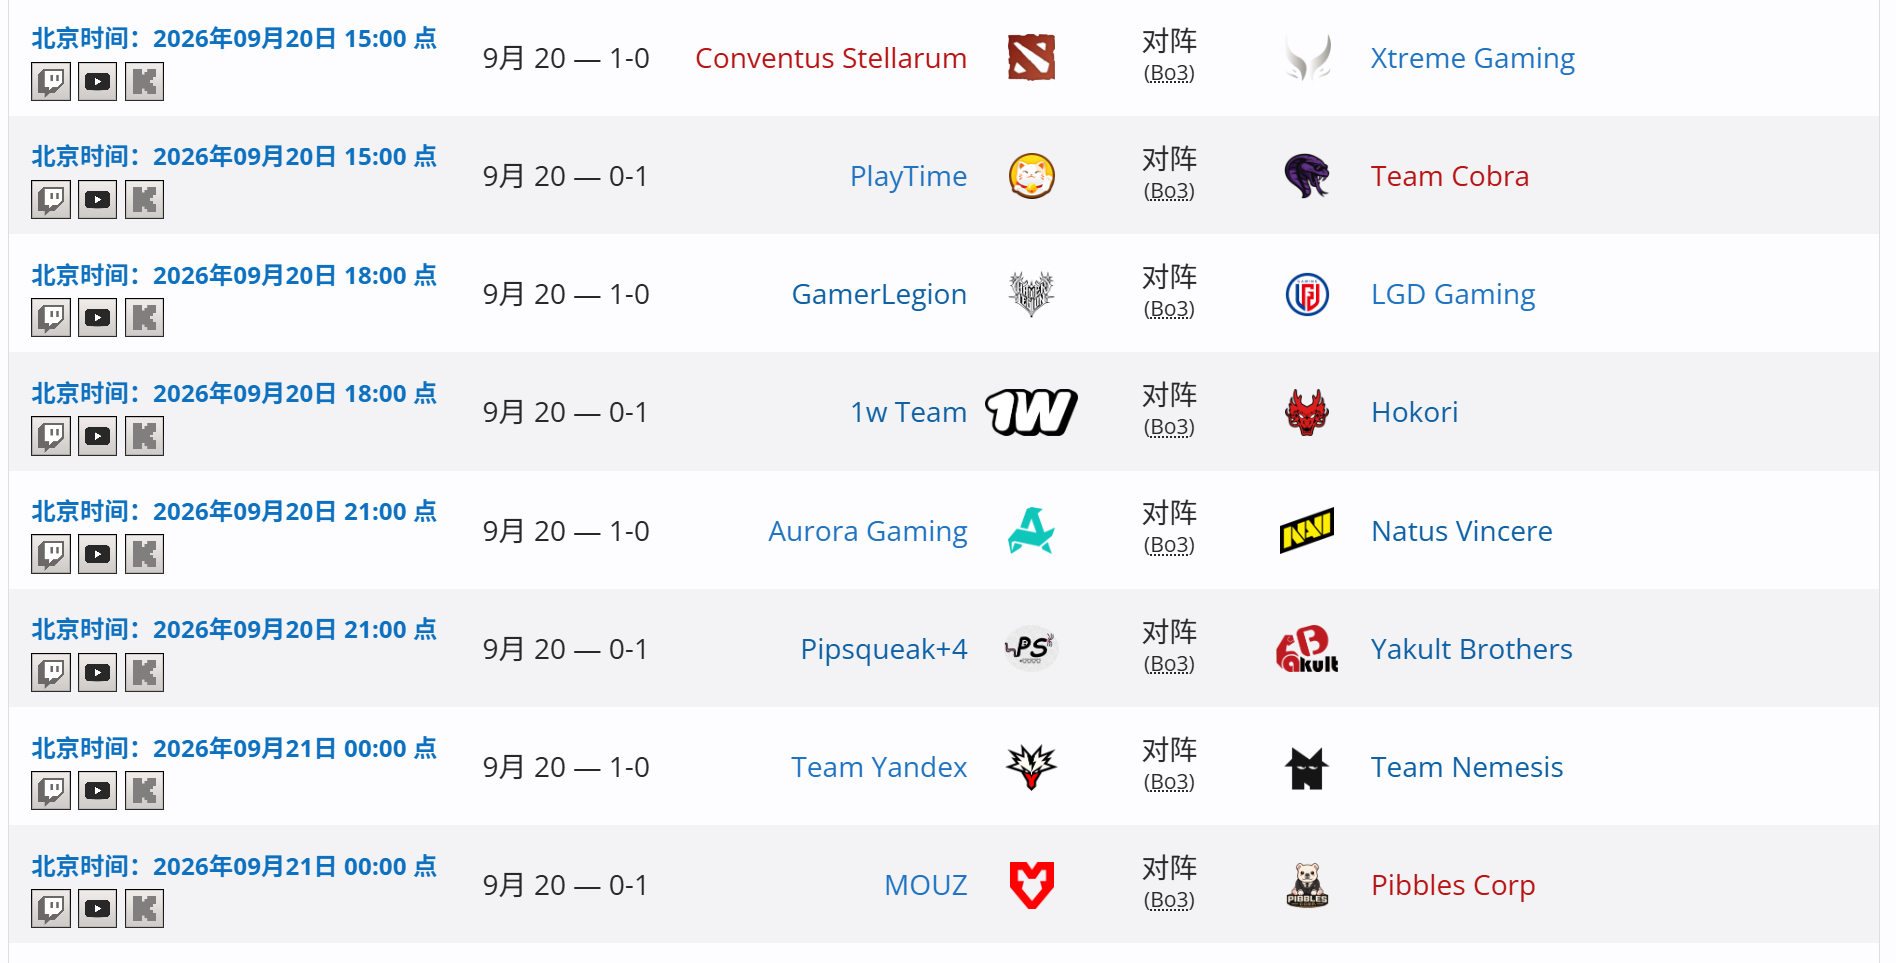Viewport: 1896px width, 963px height.
Task: Open Kick stream for GamerLegion vs LGD match
Action: [144, 318]
